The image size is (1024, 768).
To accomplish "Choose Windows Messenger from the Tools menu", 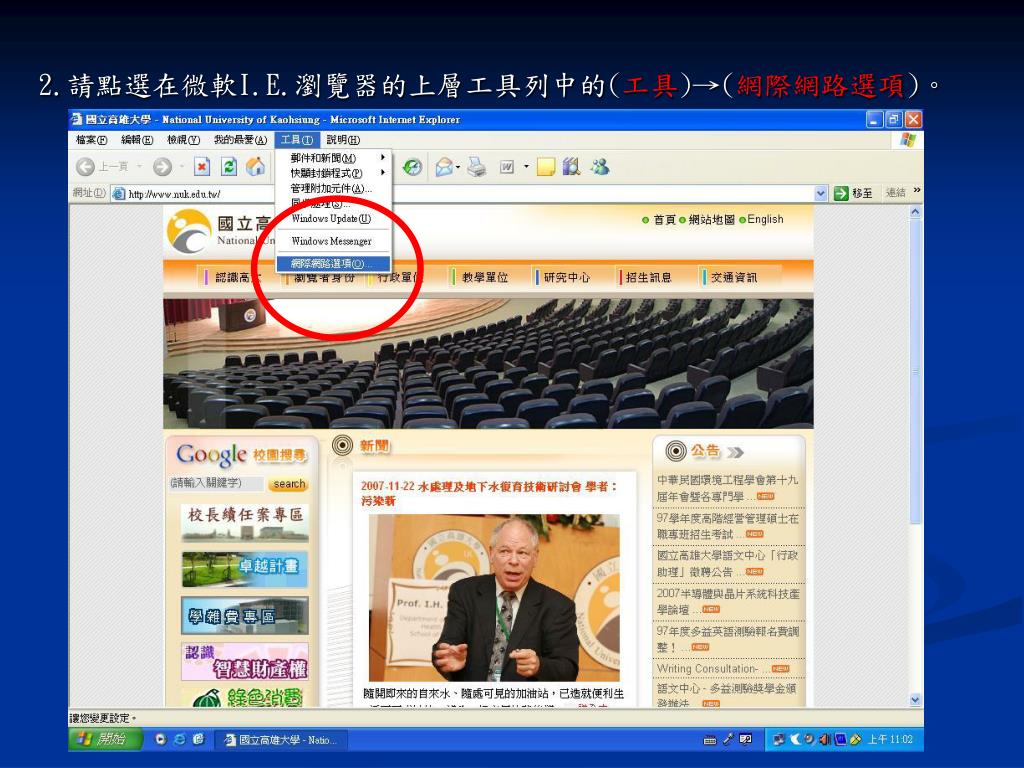I will click(x=333, y=241).
